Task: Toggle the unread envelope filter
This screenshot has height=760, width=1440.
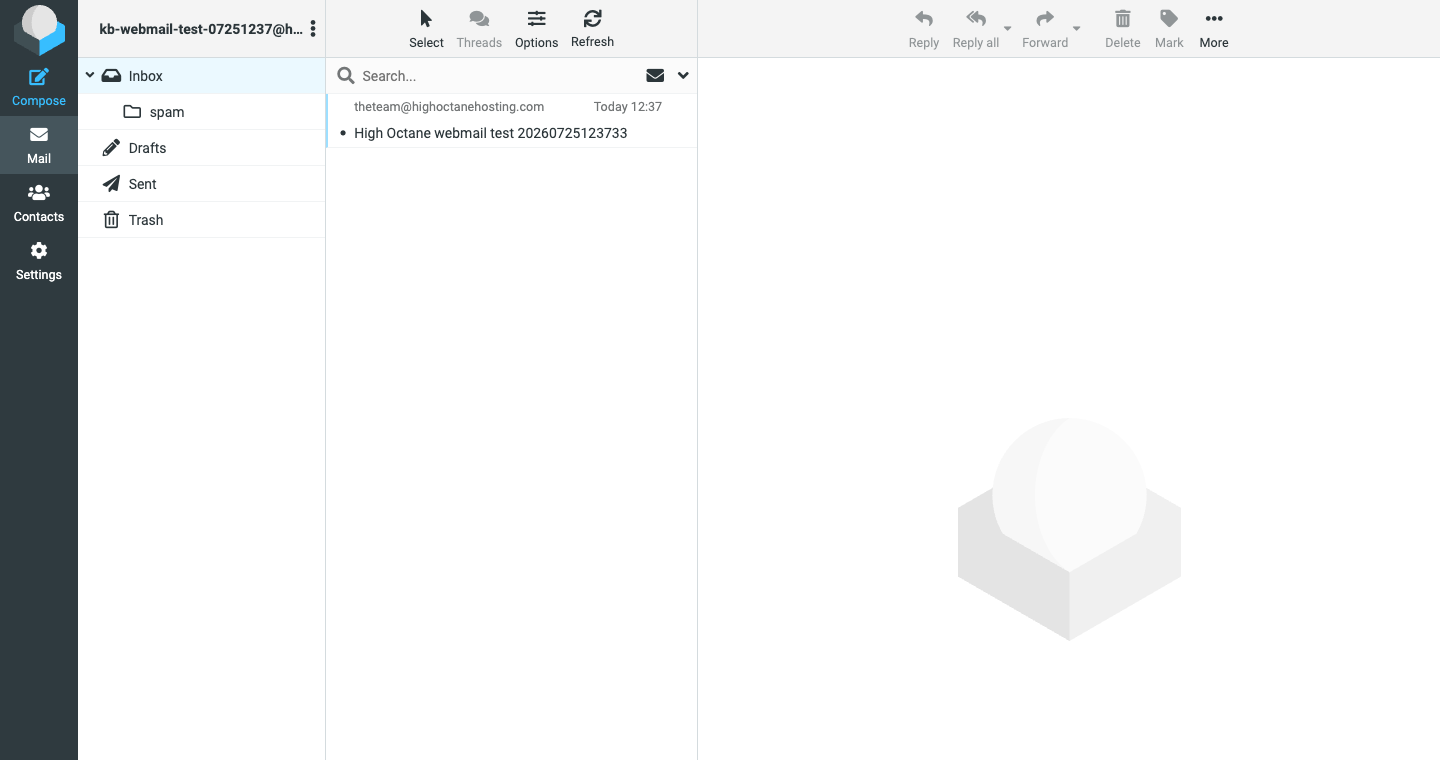Action: click(655, 76)
